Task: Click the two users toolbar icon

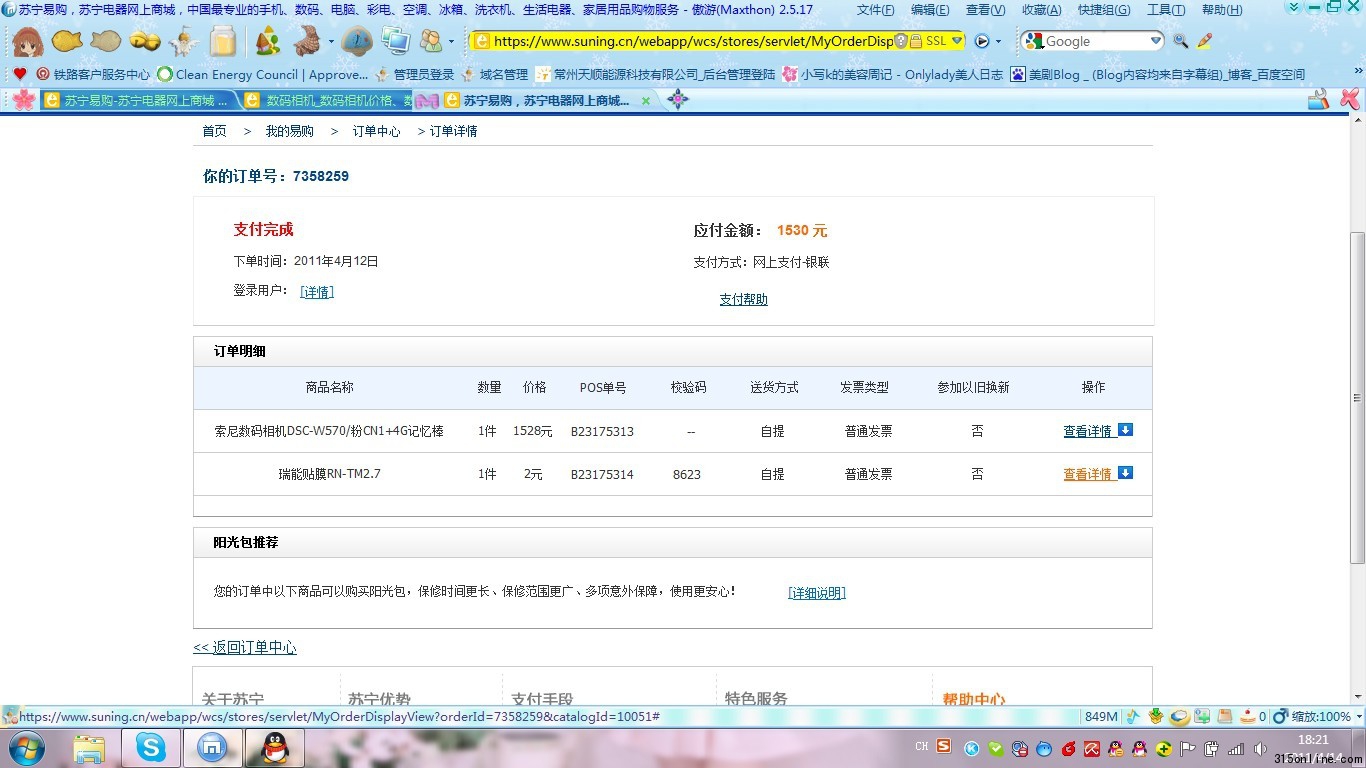Action: coord(431,41)
